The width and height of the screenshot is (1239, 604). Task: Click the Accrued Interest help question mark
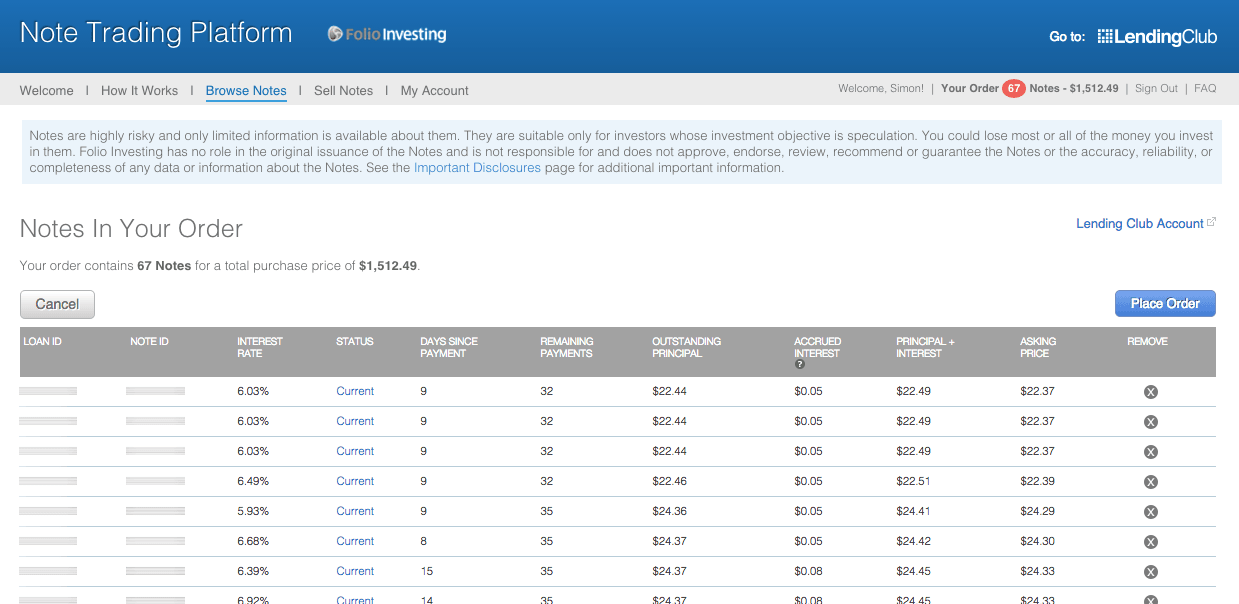tap(800, 365)
